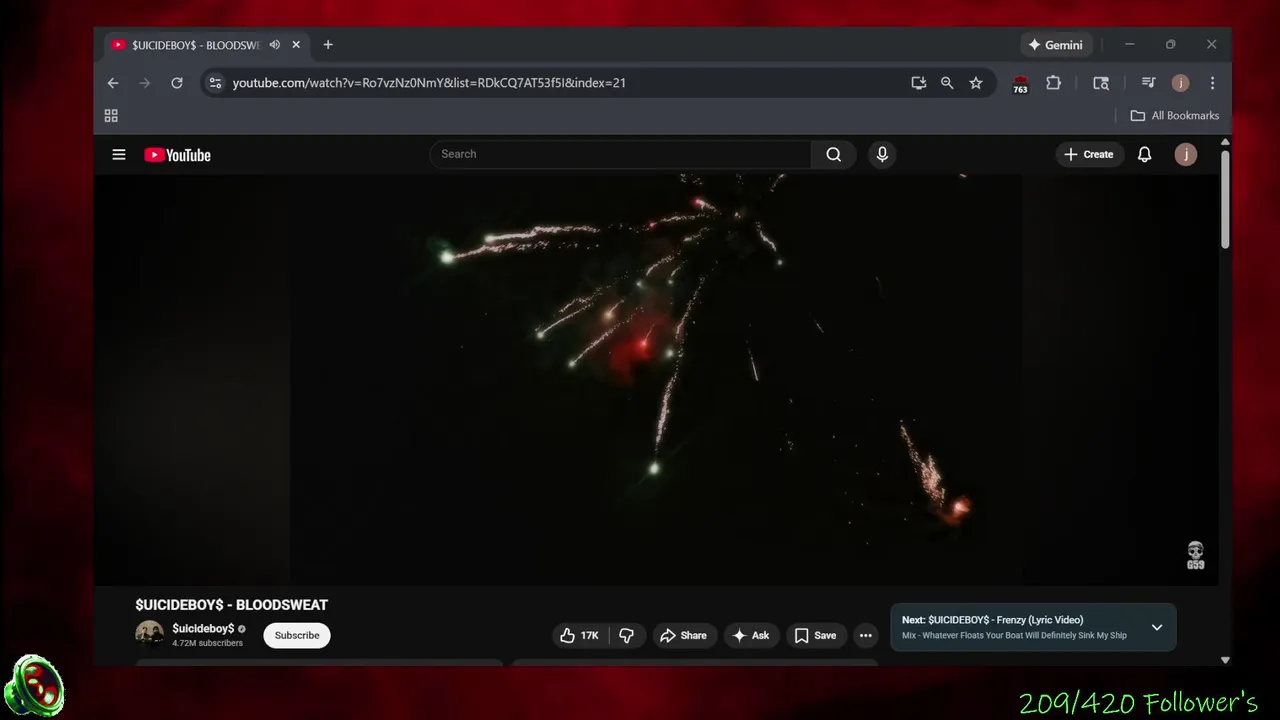Click the Ask button
The height and width of the screenshot is (720, 1280).
(x=750, y=635)
